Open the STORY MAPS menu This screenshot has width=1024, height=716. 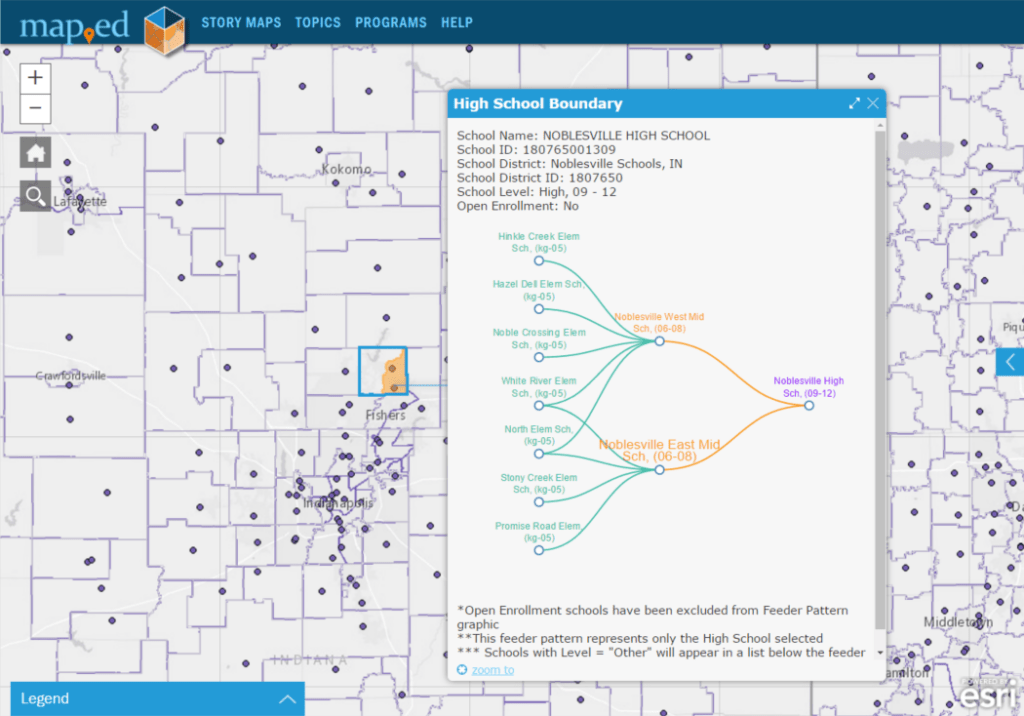pyautogui.click(x=241, y=23)
